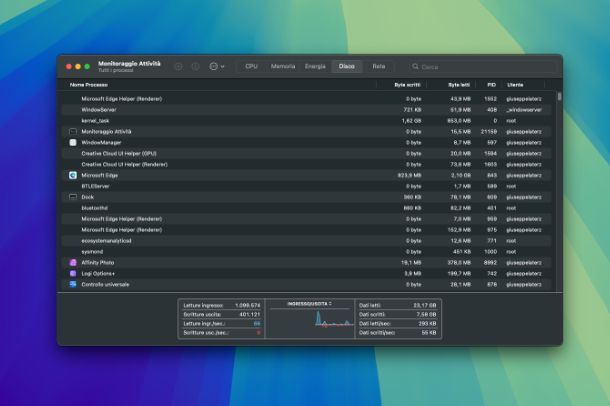
Task: Click Microsoft Edge's 2,10 GB bytes read value
Action: pyautogui.click(x=461, y=175)
